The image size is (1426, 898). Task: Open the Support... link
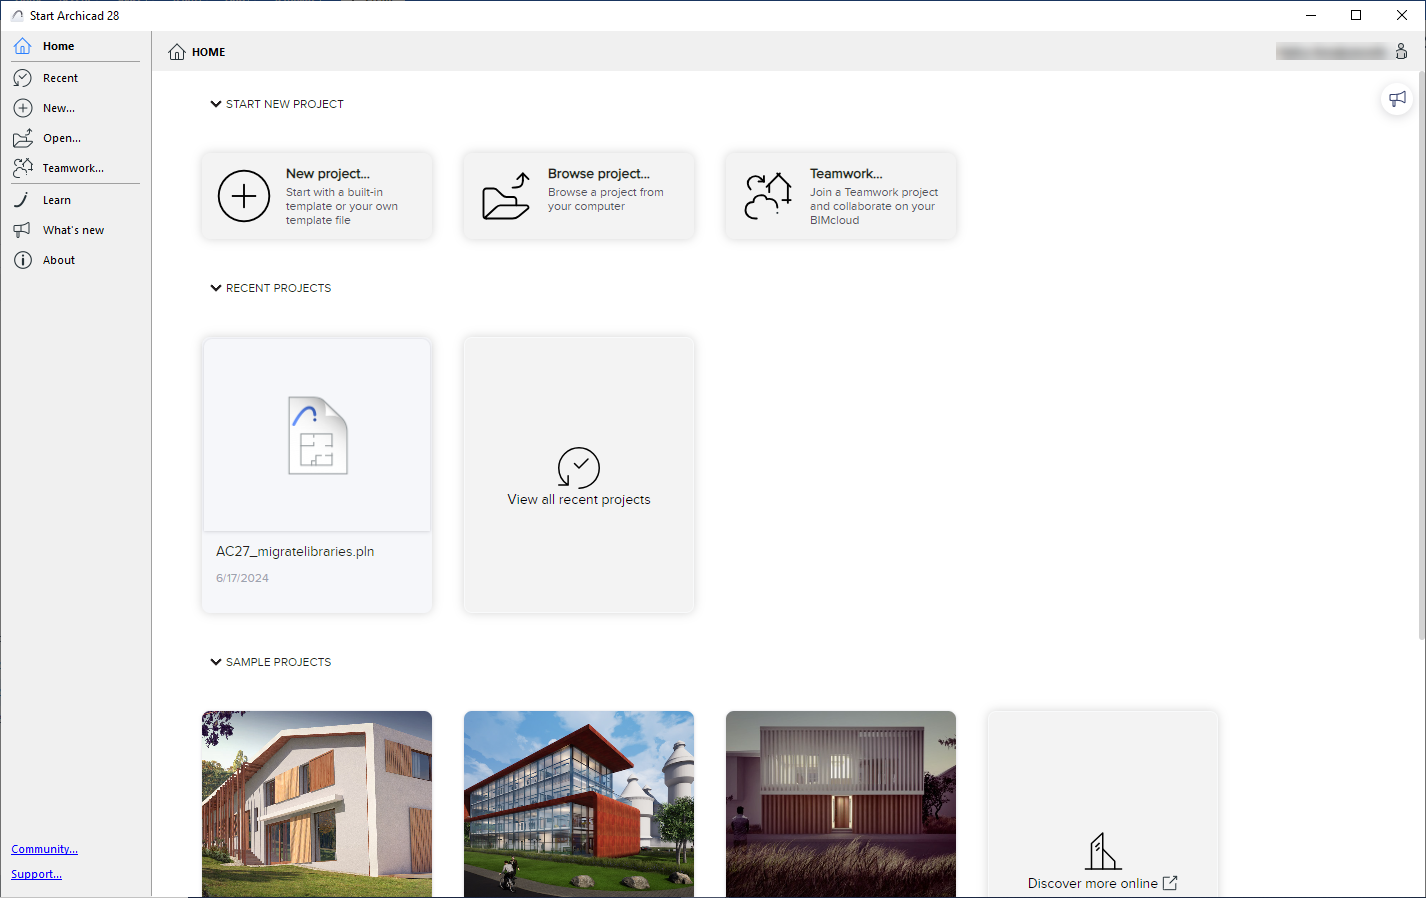pos(37,874)
